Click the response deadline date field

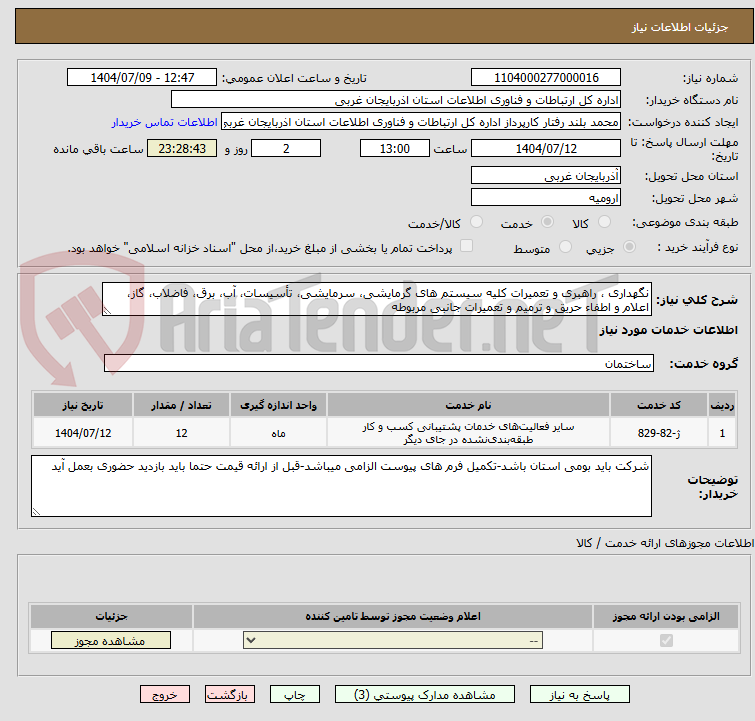point(546,148)
